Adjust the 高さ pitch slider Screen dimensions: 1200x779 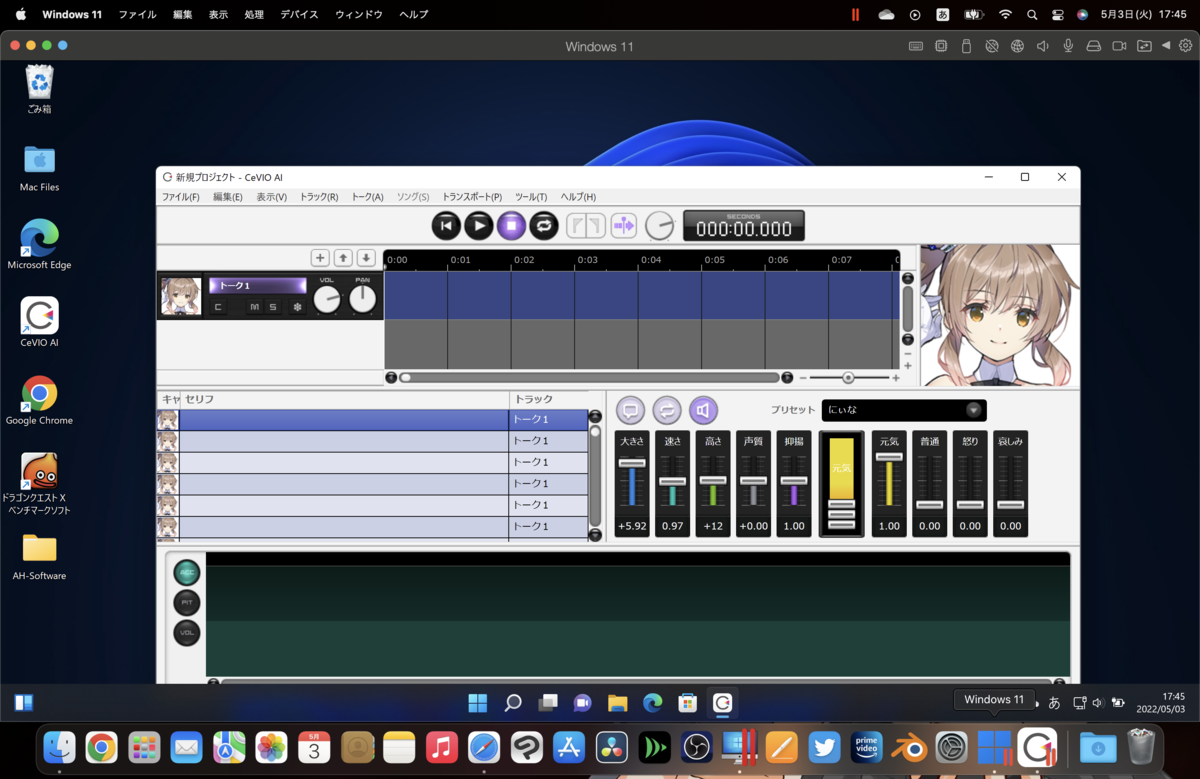[713, 482]
